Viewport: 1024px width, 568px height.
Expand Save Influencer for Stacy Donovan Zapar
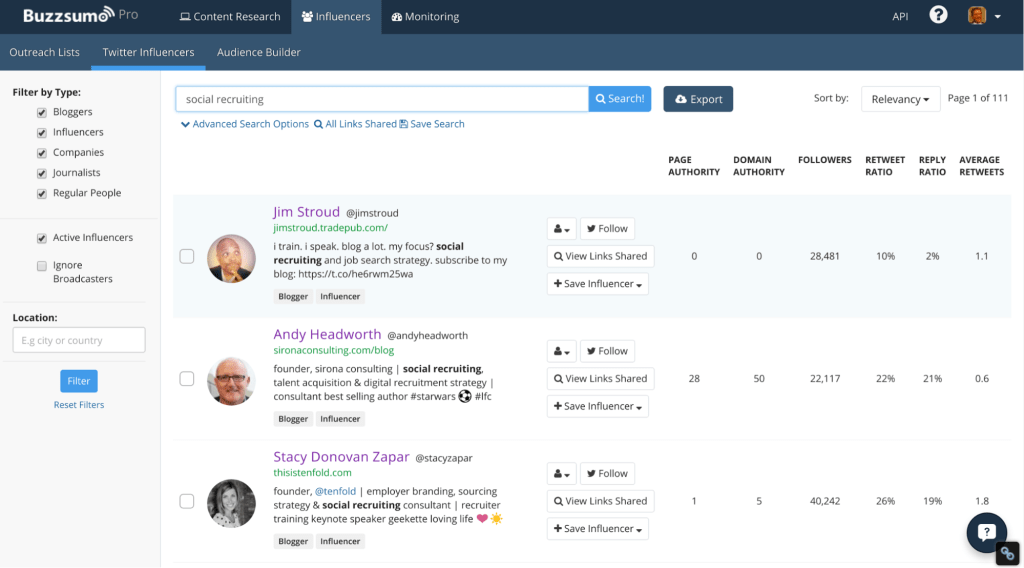tap(598, 529)
